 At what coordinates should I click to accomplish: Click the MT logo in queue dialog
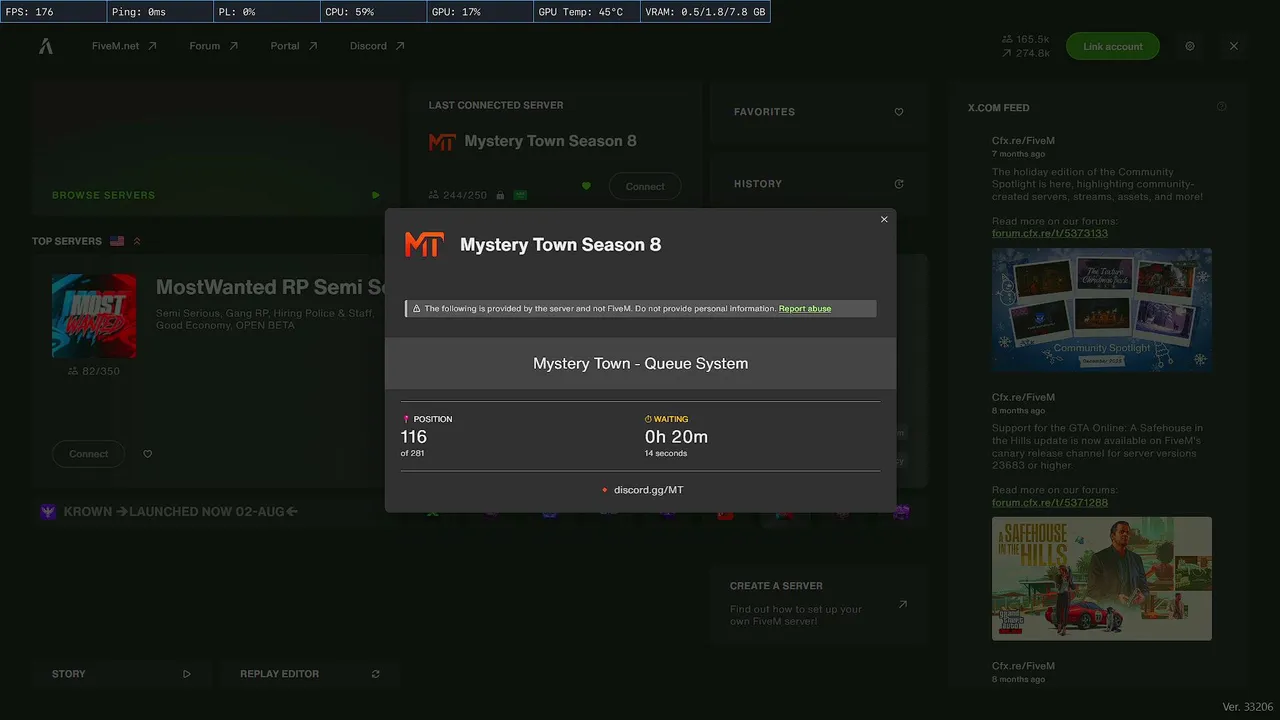[424, 245]
